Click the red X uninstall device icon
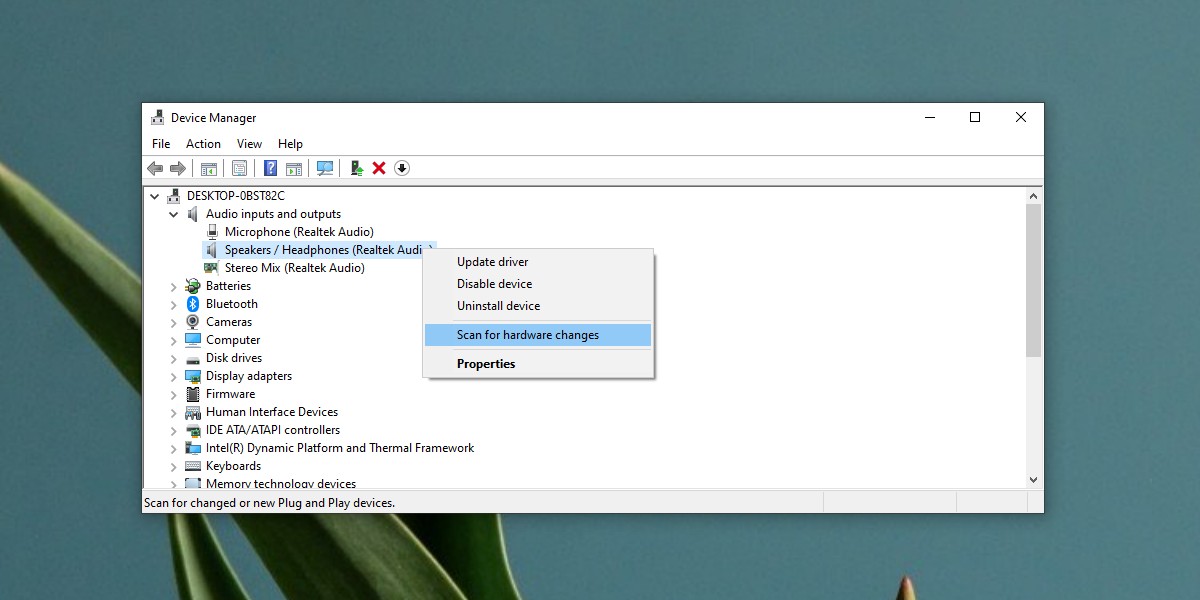1200x600 pixels. 379,168
